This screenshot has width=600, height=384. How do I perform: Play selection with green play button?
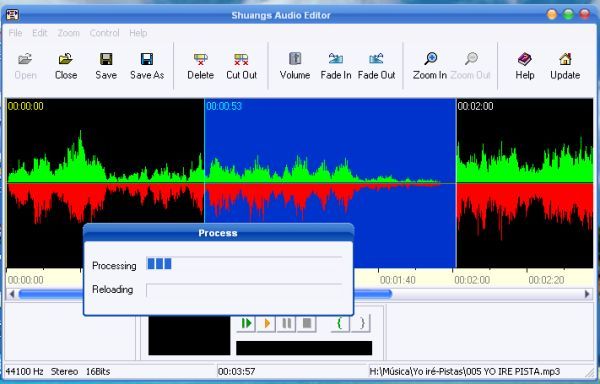(x=246, y=324)
